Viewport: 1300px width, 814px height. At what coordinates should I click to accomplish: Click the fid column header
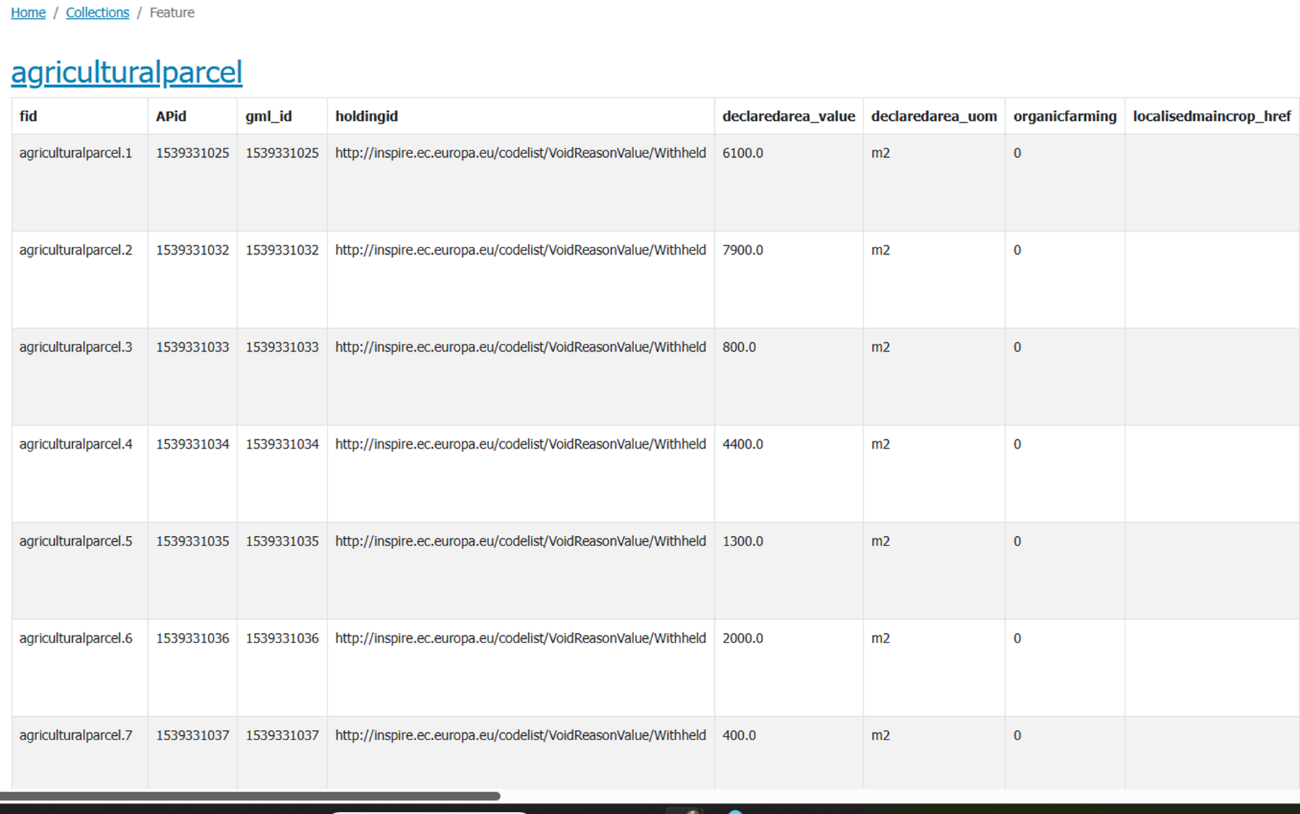pyautogui.click(x=28, y=116)
